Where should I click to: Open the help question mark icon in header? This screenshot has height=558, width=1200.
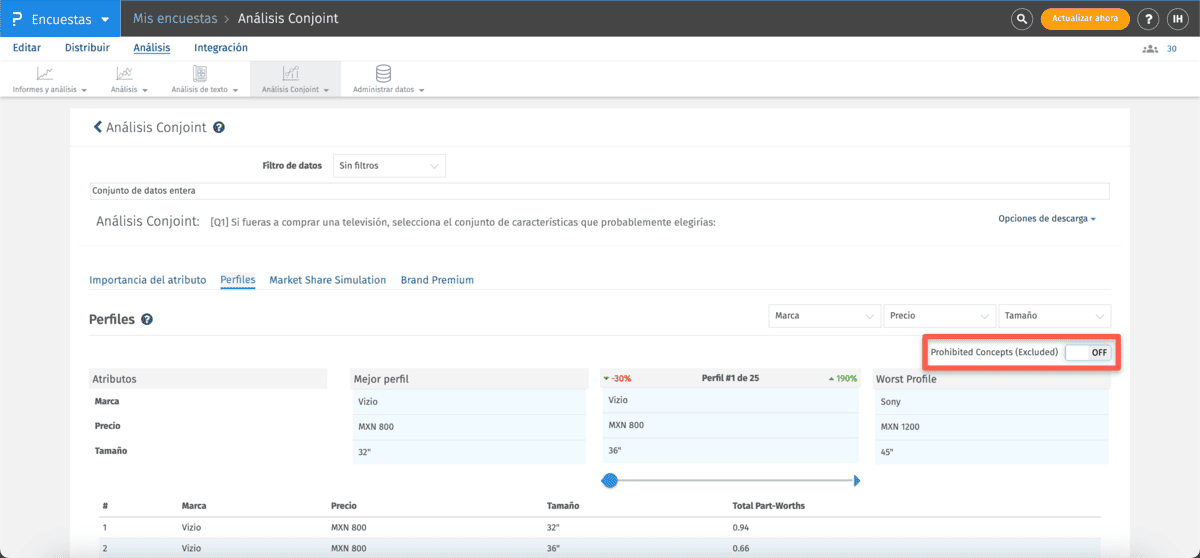(x=1148, y=19)
